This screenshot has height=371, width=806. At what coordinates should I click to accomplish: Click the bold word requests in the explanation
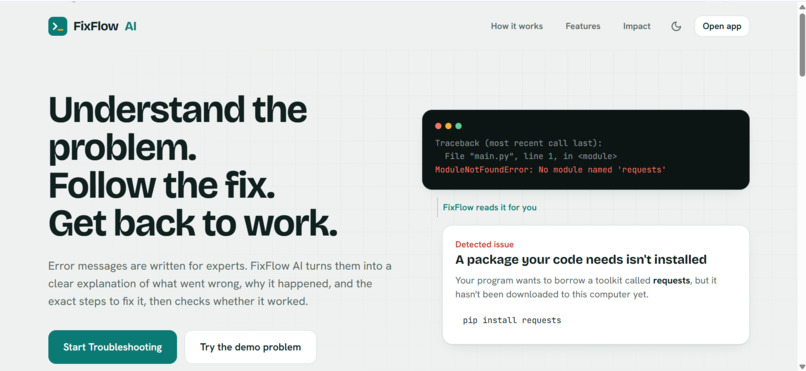click(x=671, y=281)
